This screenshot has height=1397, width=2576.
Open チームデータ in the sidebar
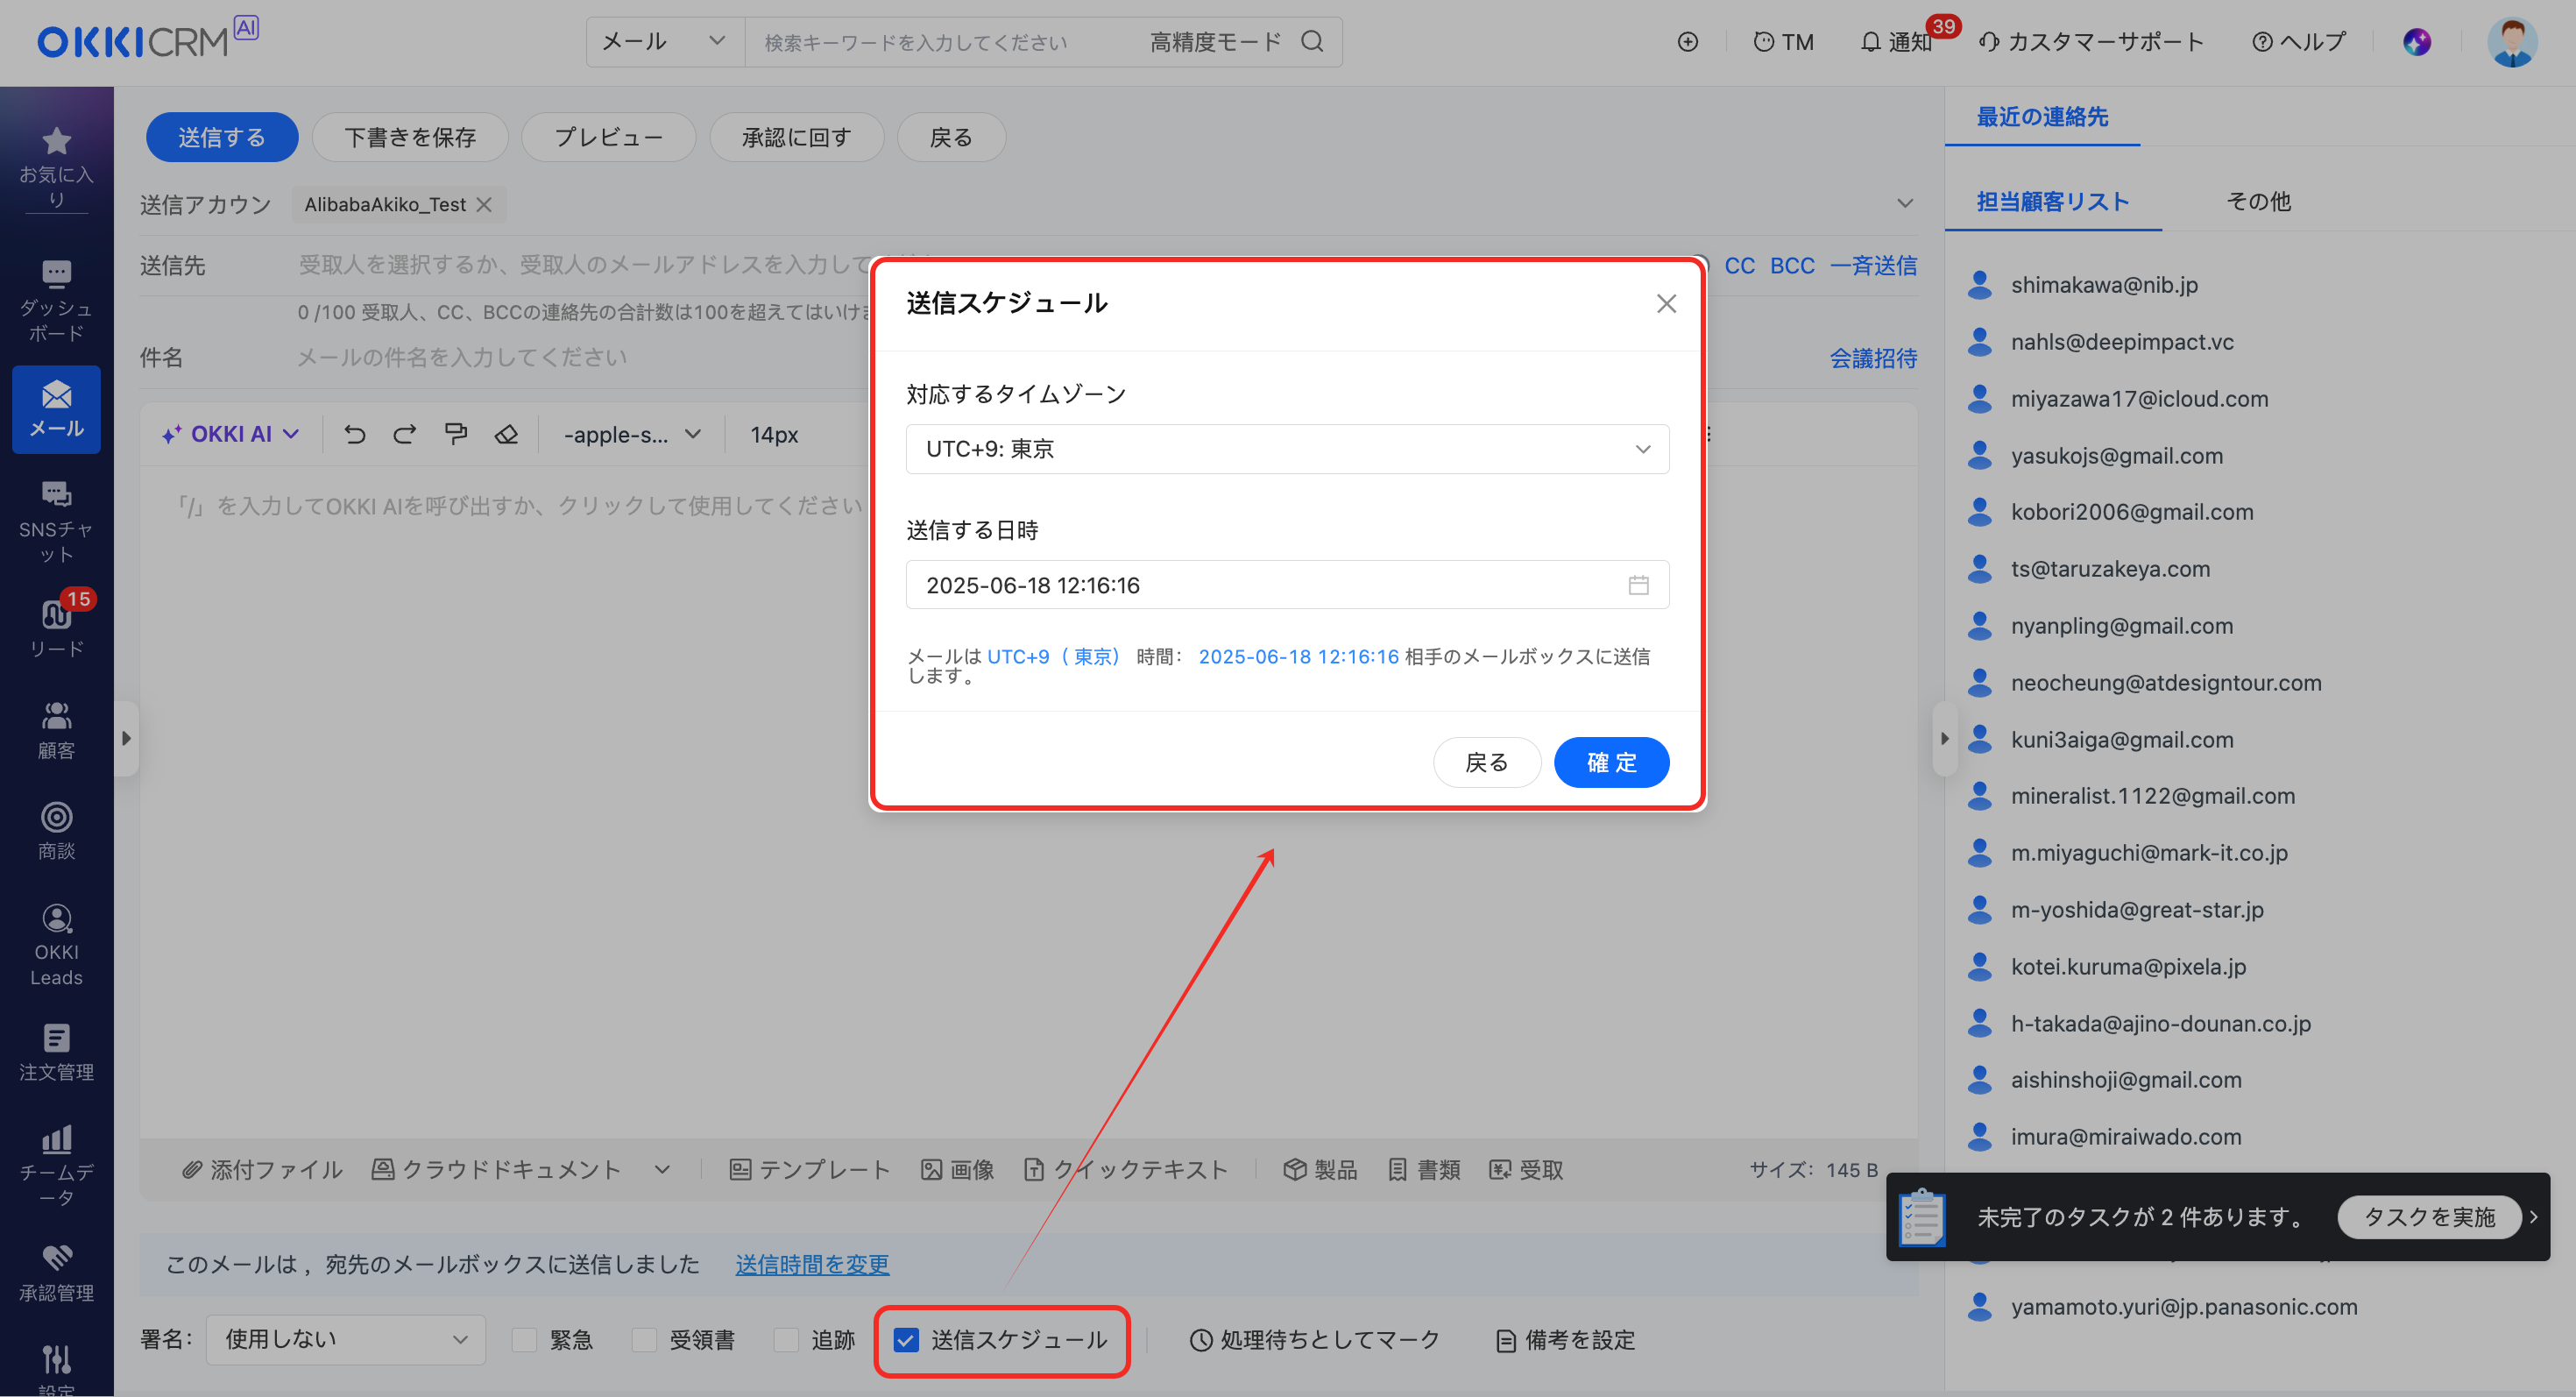56,1165
